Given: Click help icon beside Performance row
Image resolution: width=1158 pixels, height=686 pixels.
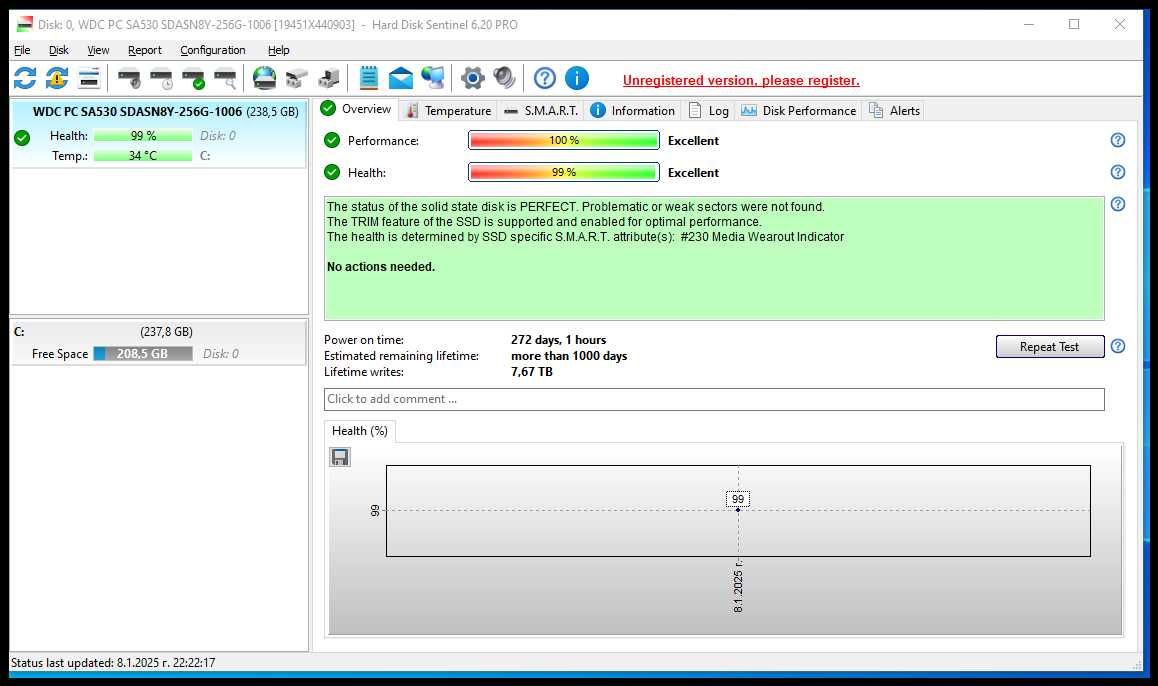Looking at the screenshot, I should 1117,140.
